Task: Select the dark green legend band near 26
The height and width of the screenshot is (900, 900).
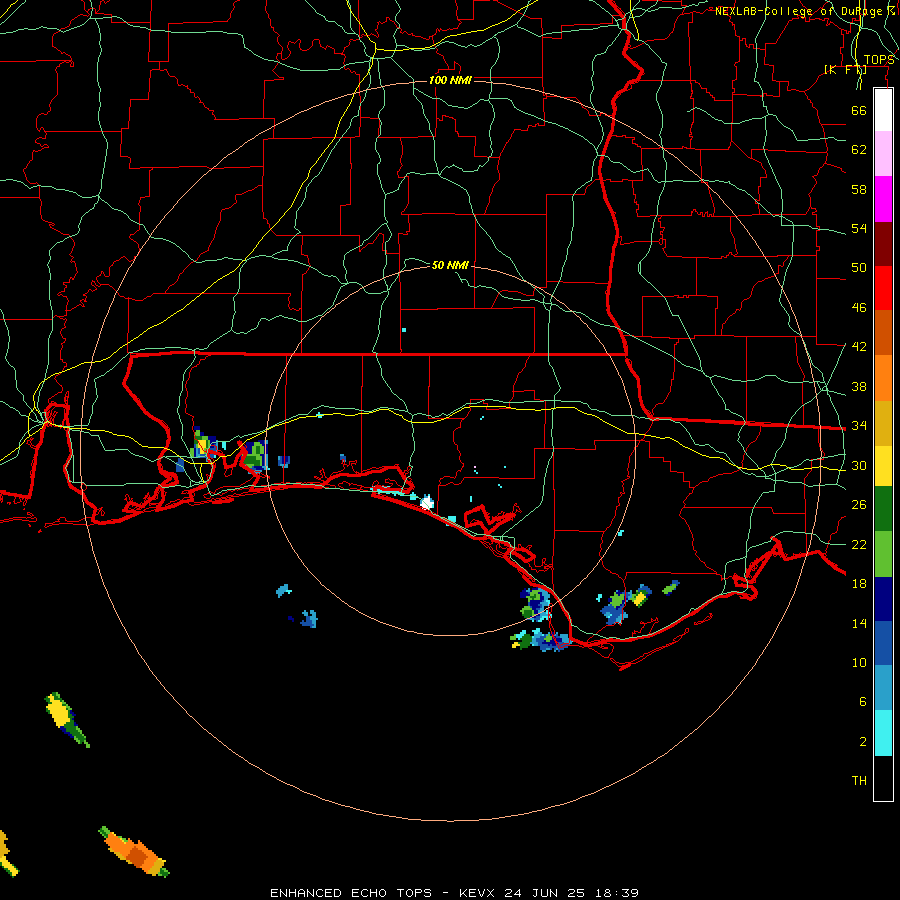Action: pos(883,509)
